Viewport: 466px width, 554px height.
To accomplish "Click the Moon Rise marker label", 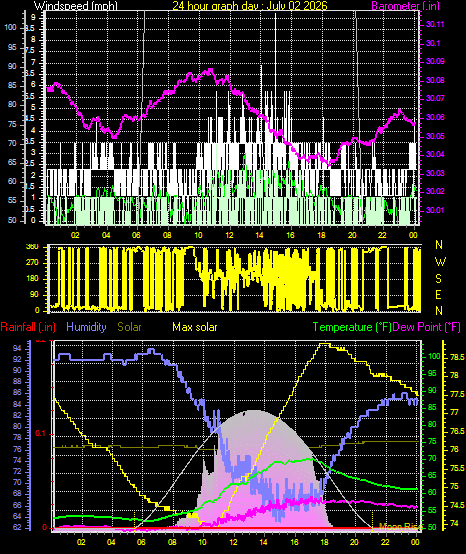I will click(x=400, y=527).
